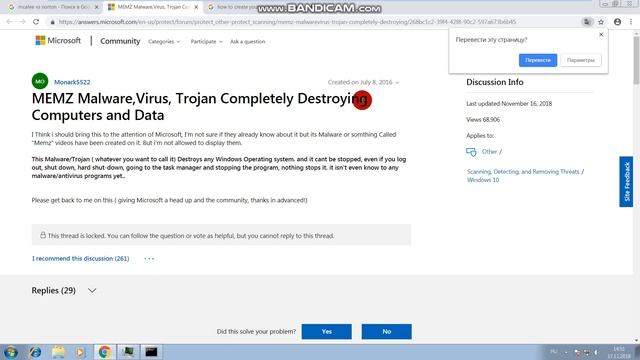This screenshot has width=640, height=360.
Task: Open the media player taskbar icon
Action: click(80, 352)
